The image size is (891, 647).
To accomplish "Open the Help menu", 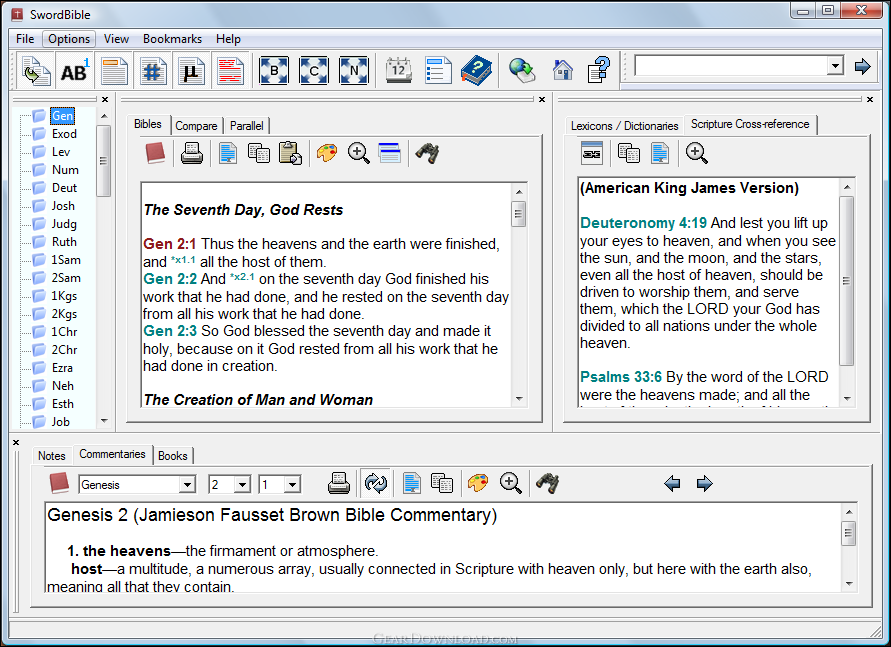I will (x=228, y=39).
